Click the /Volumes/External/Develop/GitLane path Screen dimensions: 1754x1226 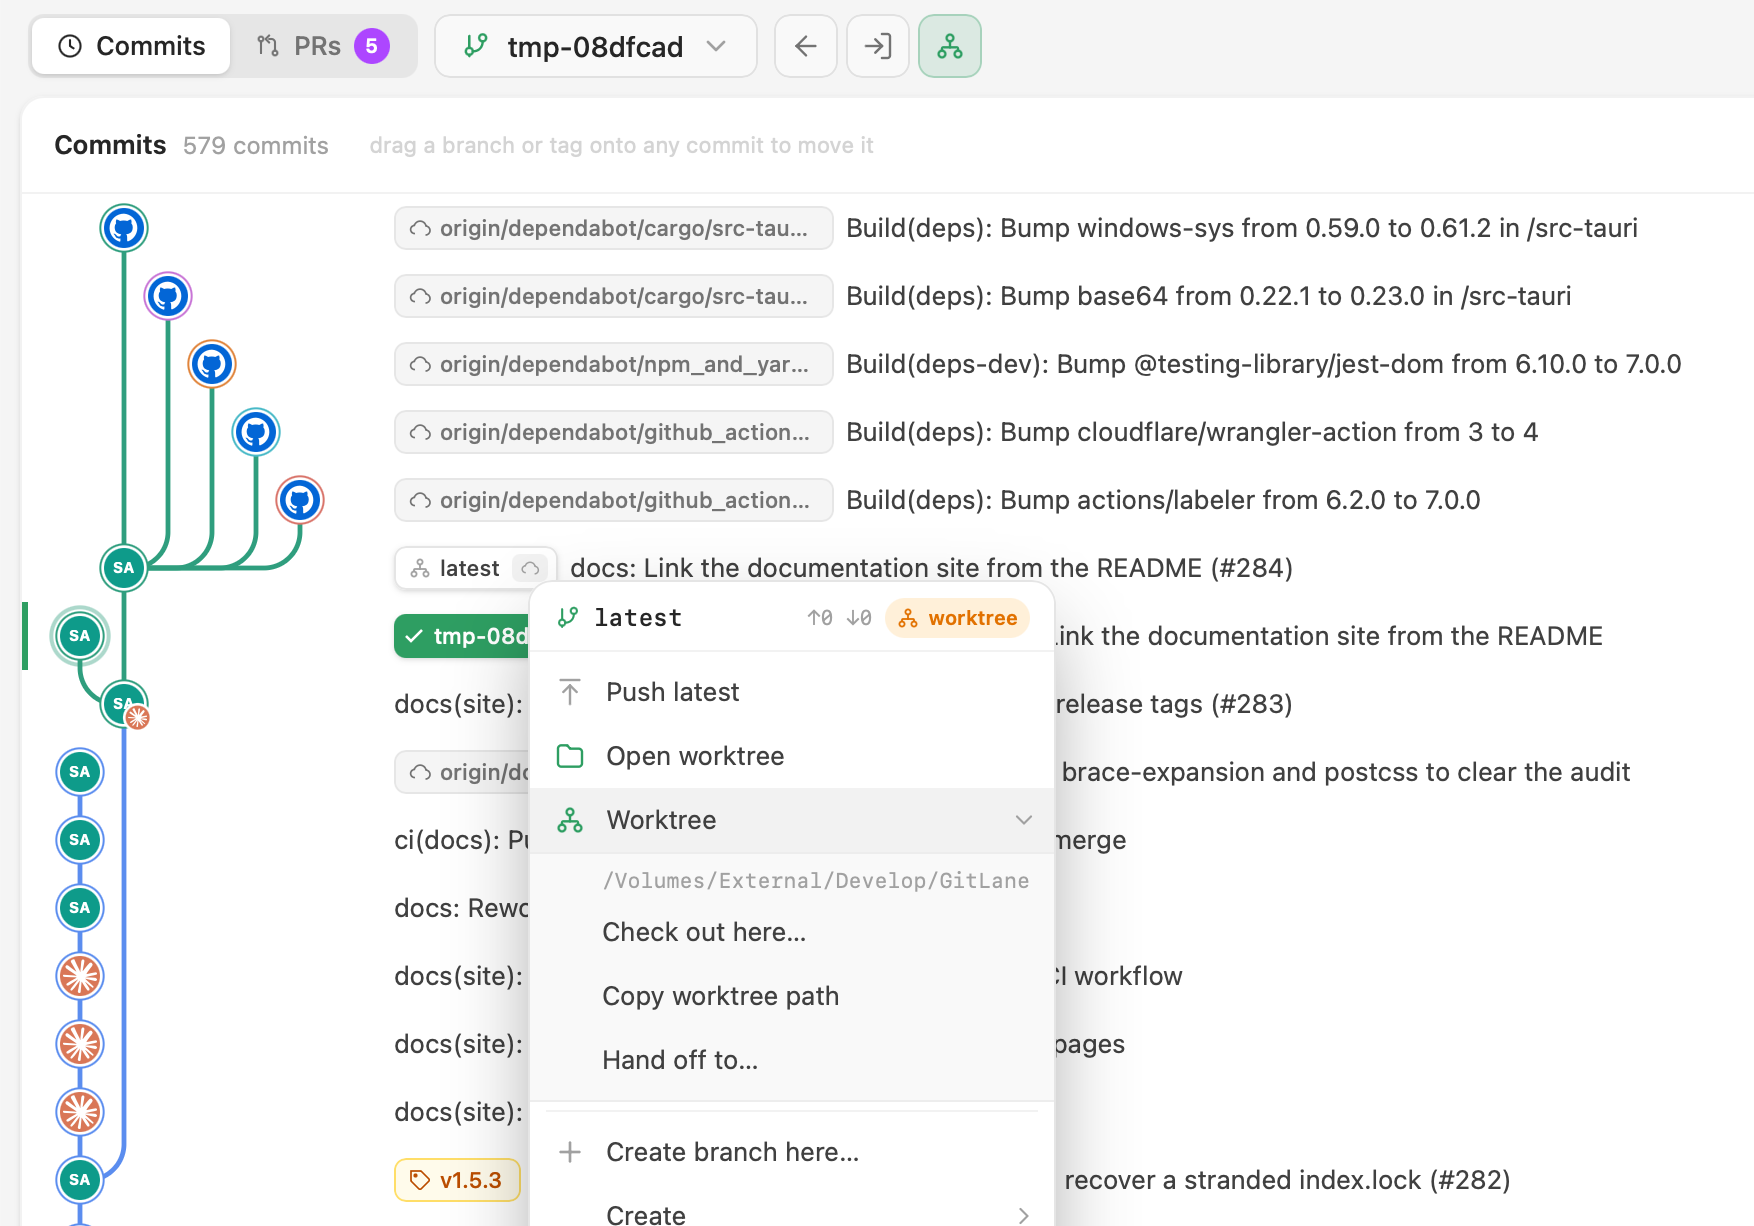816,881
